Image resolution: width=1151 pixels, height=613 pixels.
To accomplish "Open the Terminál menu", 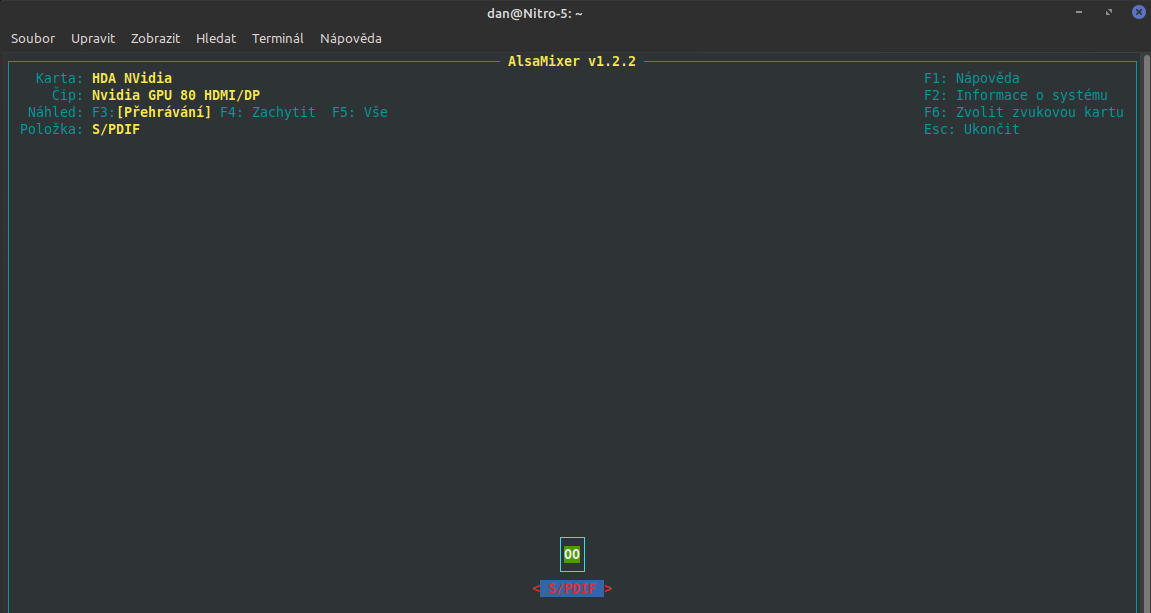I will (278, 38).
